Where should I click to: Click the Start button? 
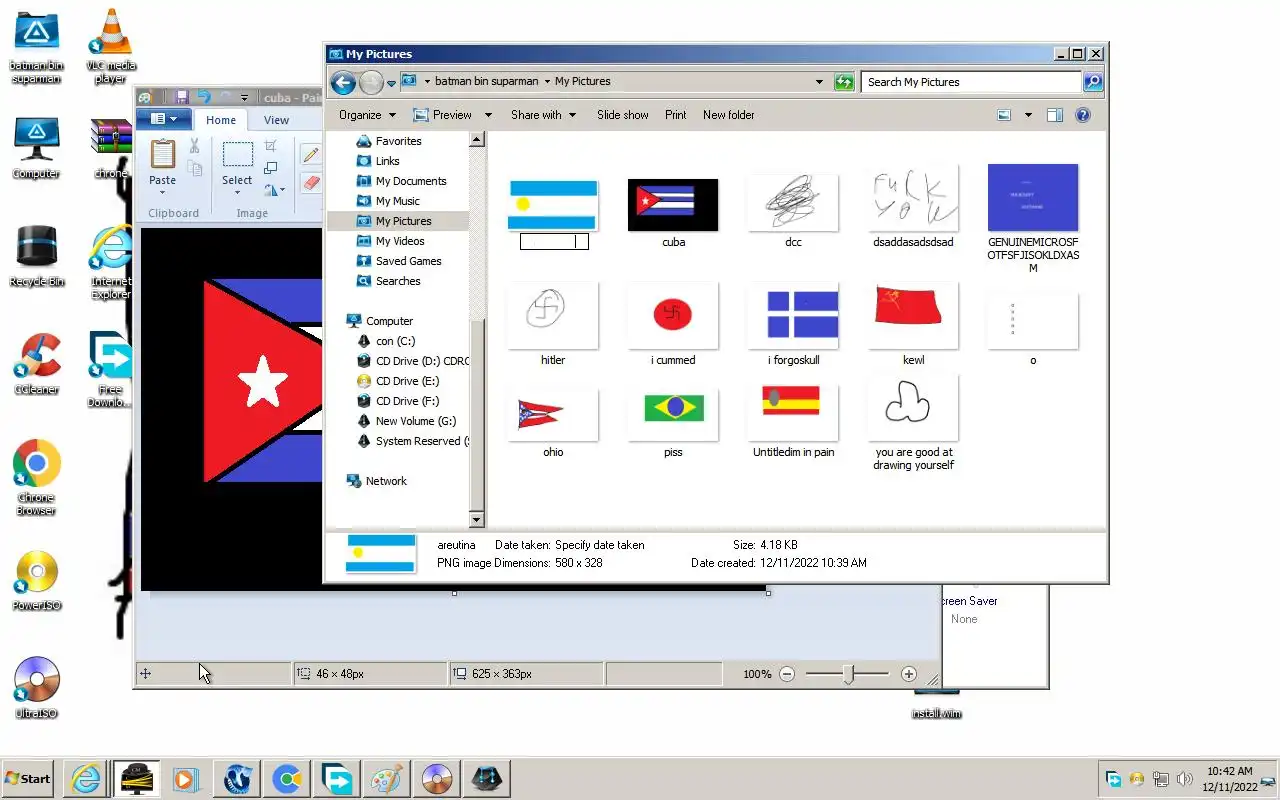[28, 778]
